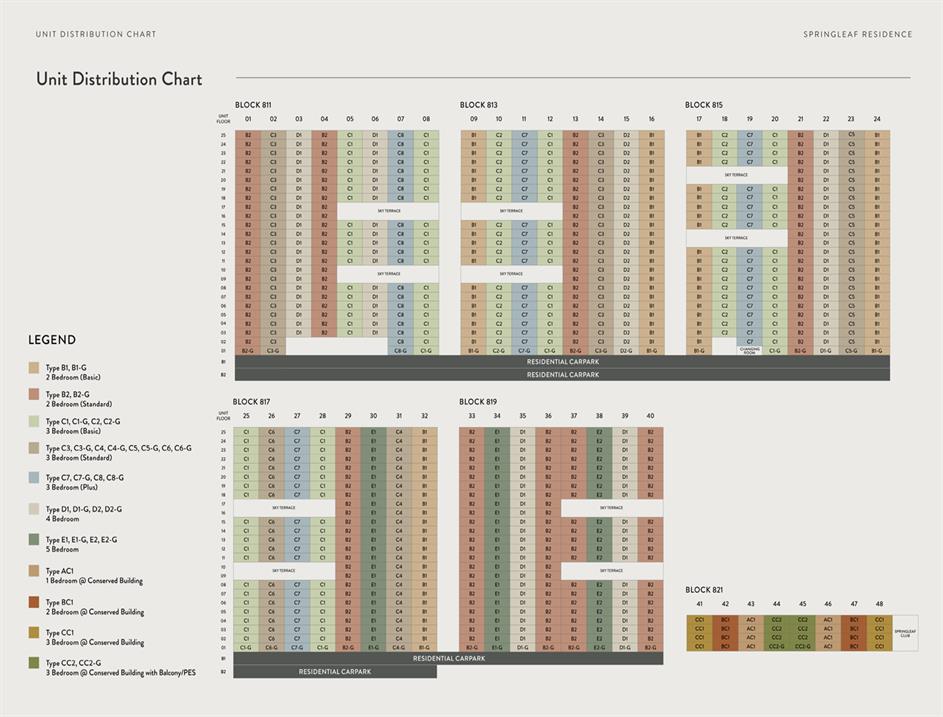Click the Type B1, B1-G legend swatch
943x717 pixels.
(34, 368)
